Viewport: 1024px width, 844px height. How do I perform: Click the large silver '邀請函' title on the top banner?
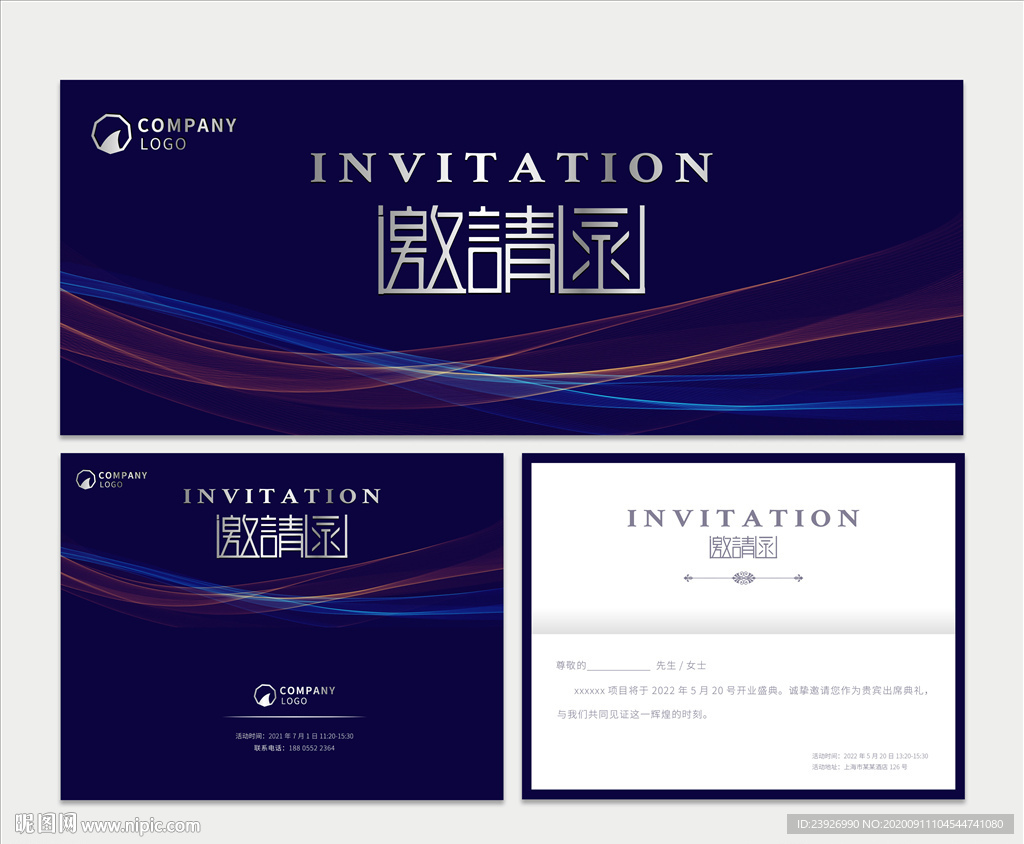point(511,249)
